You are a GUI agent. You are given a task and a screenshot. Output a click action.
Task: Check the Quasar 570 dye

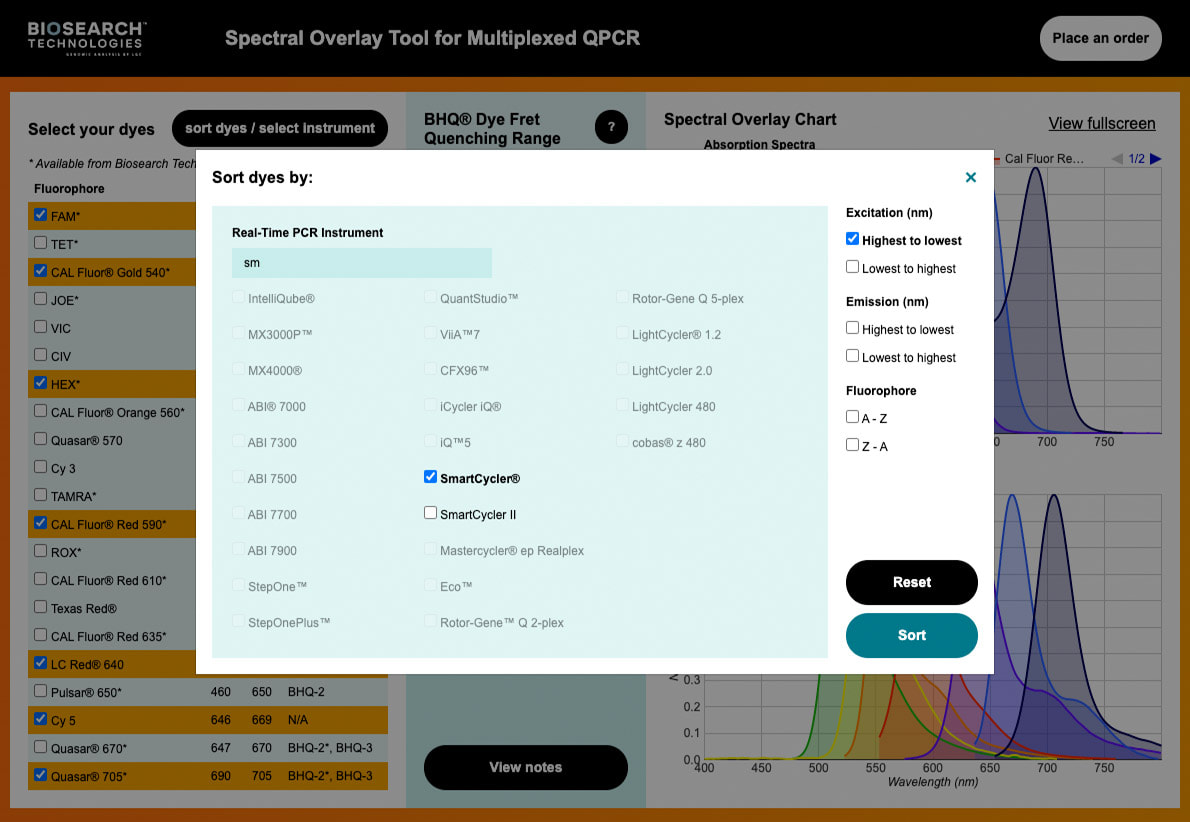[x=40, y=439]
